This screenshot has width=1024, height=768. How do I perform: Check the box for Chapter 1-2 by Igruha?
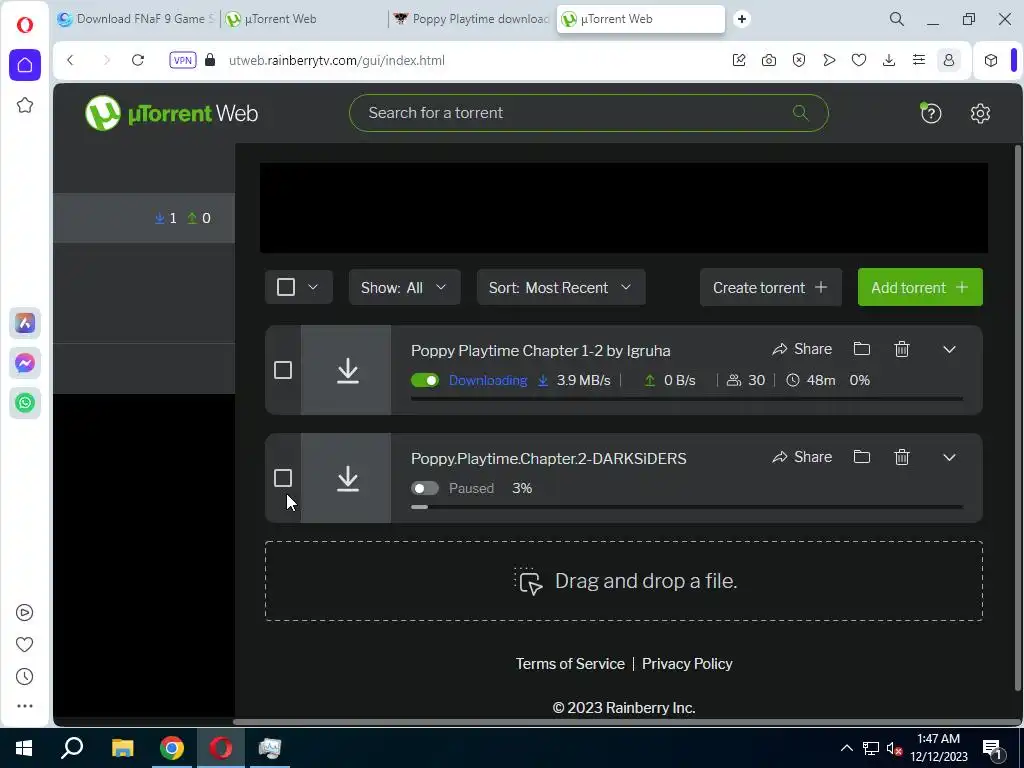click(283, 370)
